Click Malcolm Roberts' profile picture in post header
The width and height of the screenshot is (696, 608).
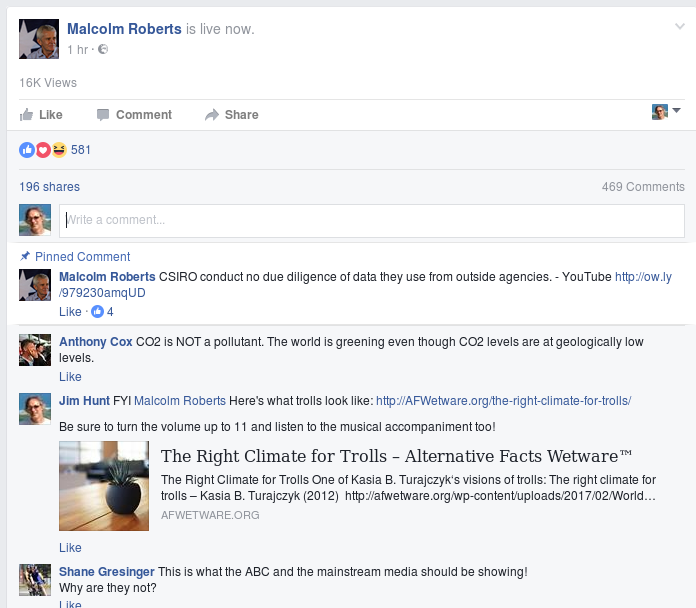point(39,39)
